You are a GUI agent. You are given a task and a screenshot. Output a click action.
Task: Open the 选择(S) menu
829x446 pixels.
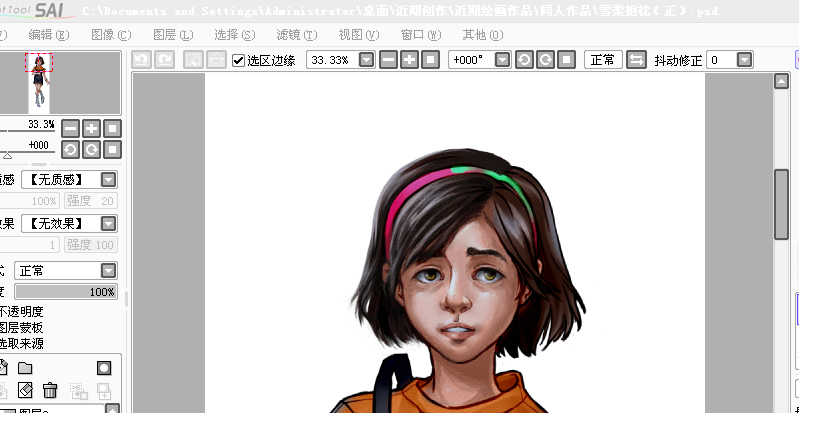[x=235, y=35]
